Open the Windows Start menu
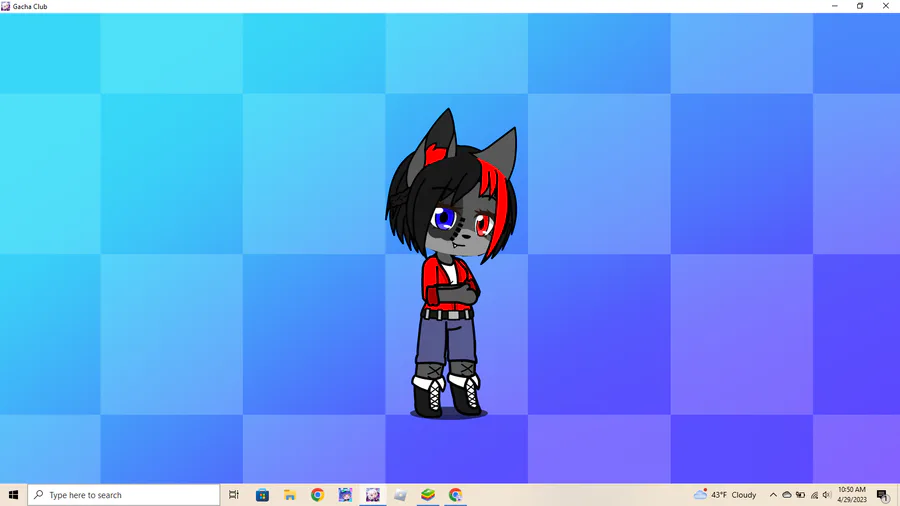Viewport: 900px width, 506px height. click(13, 495)
